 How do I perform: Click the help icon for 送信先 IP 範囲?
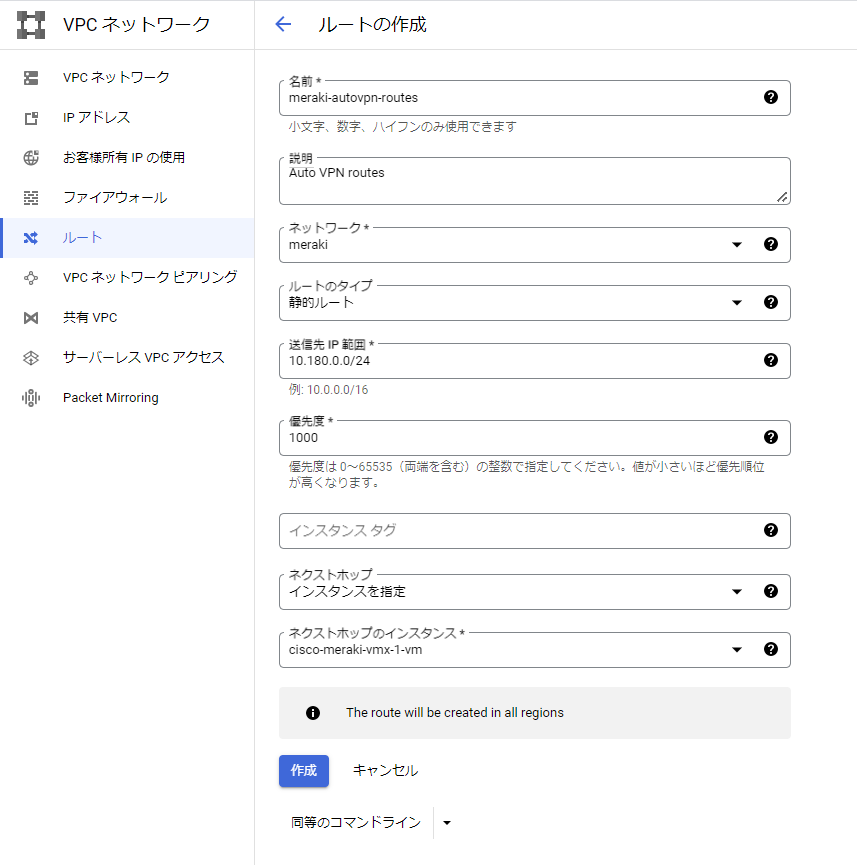click(x=770, y=360)
